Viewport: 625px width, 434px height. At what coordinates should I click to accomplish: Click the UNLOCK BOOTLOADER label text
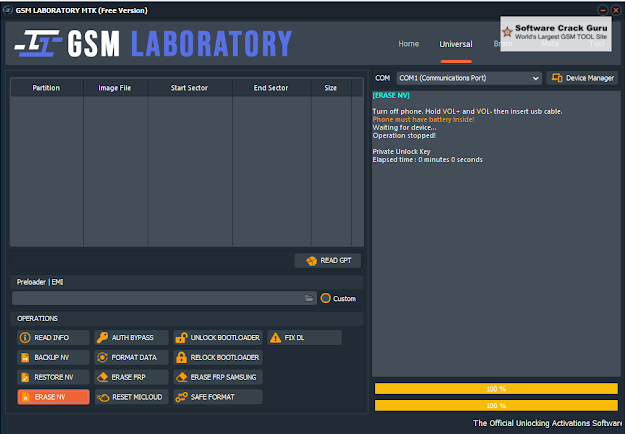[225, 338]
